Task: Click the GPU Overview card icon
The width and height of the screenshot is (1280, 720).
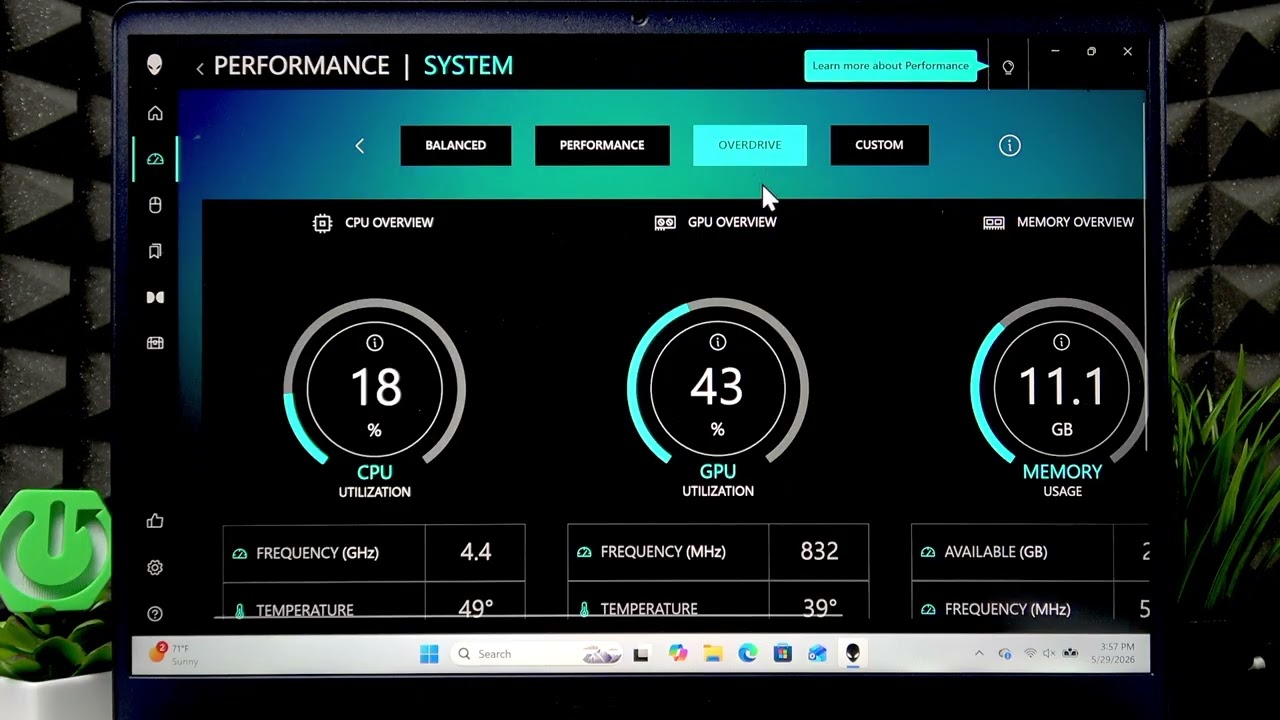Action: point(665,223)
